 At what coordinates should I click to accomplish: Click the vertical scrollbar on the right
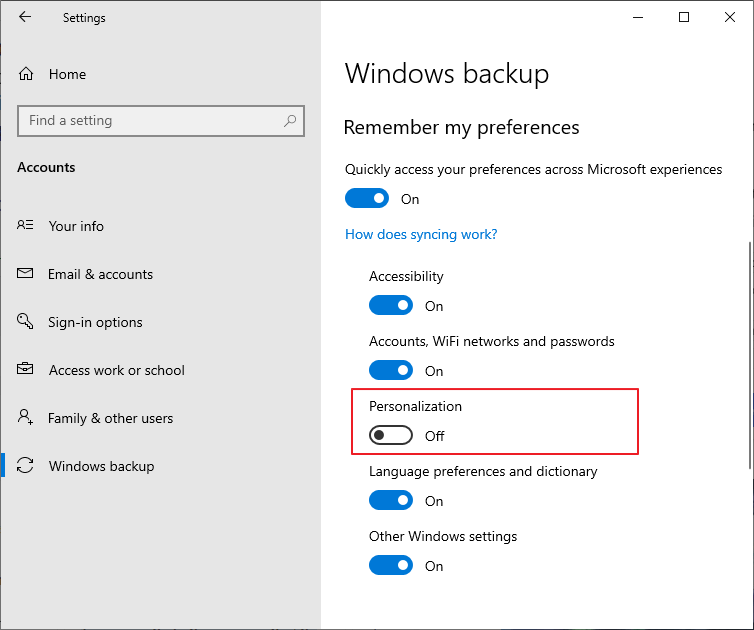749,355
